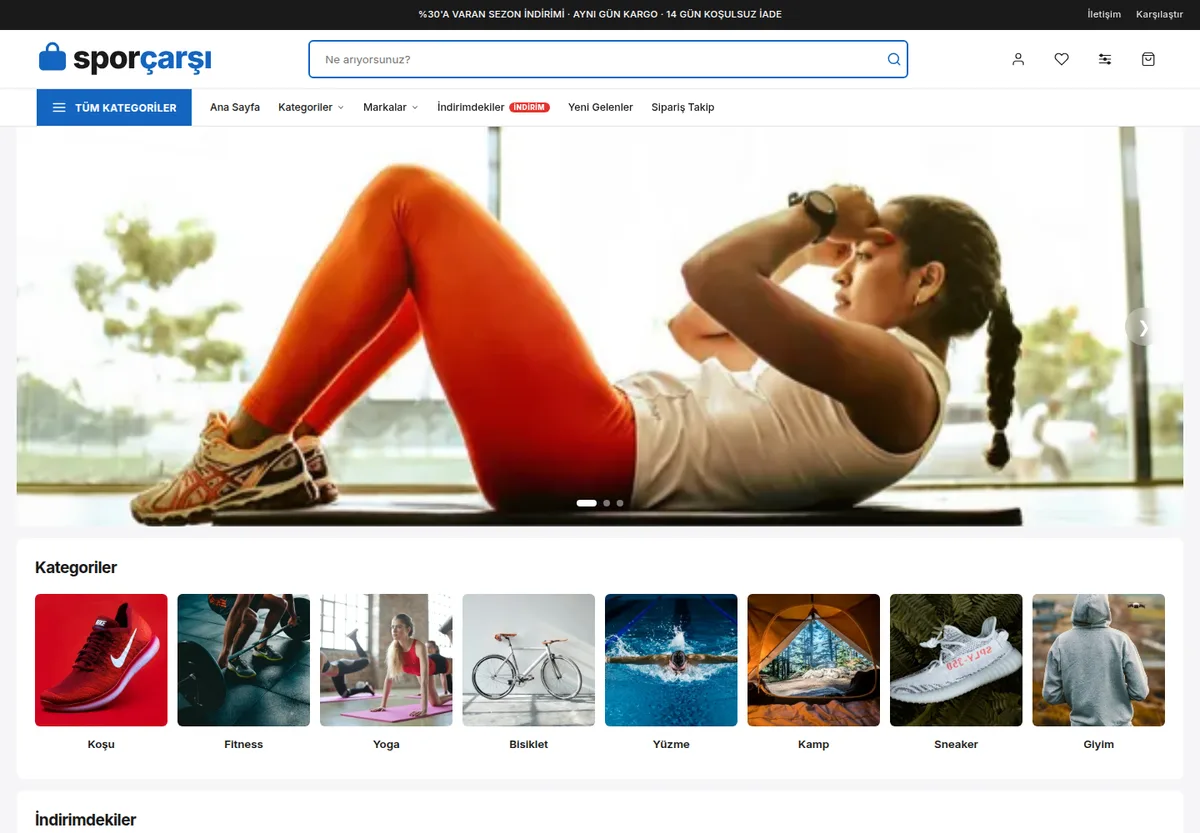Go to Ana Sayfa
The image size is (1200, 833).
click(235, 108)
